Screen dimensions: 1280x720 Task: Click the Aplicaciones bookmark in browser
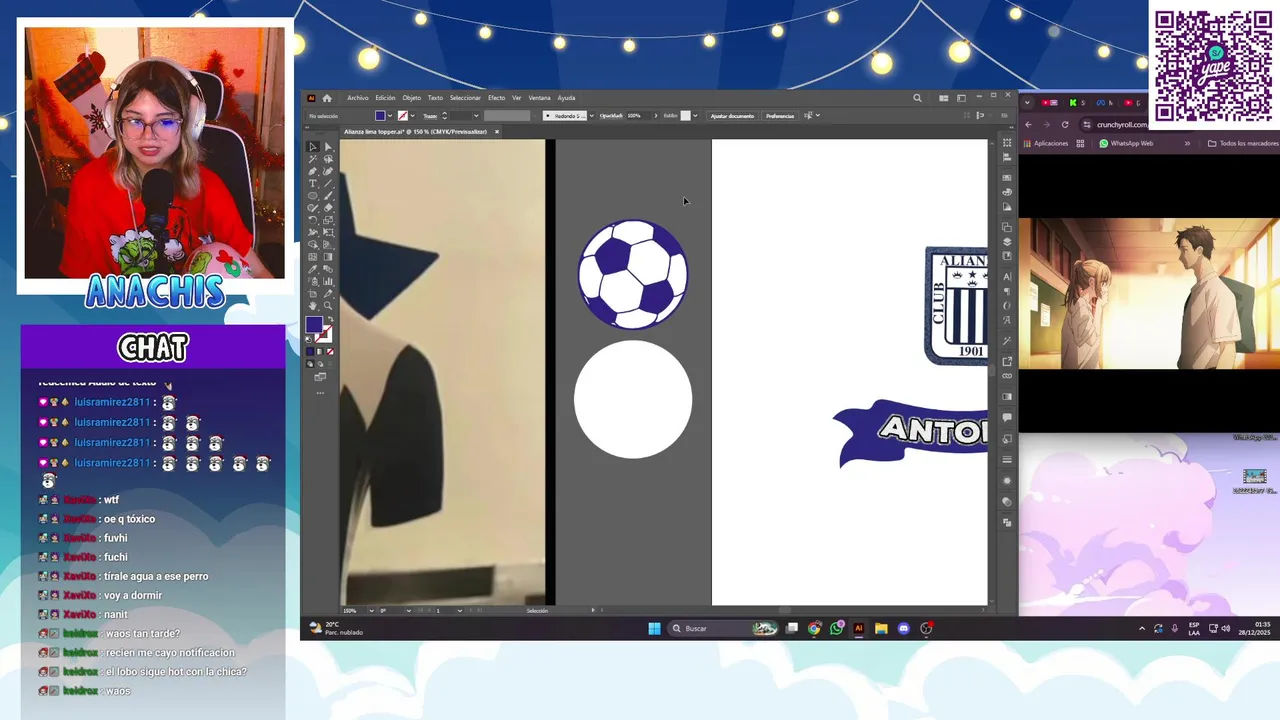[x=1046, y=143]
